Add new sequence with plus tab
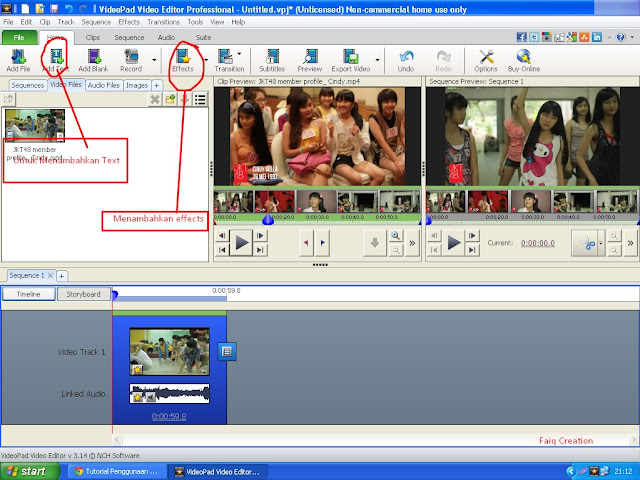Screen dimensions: 640x480 62,276
